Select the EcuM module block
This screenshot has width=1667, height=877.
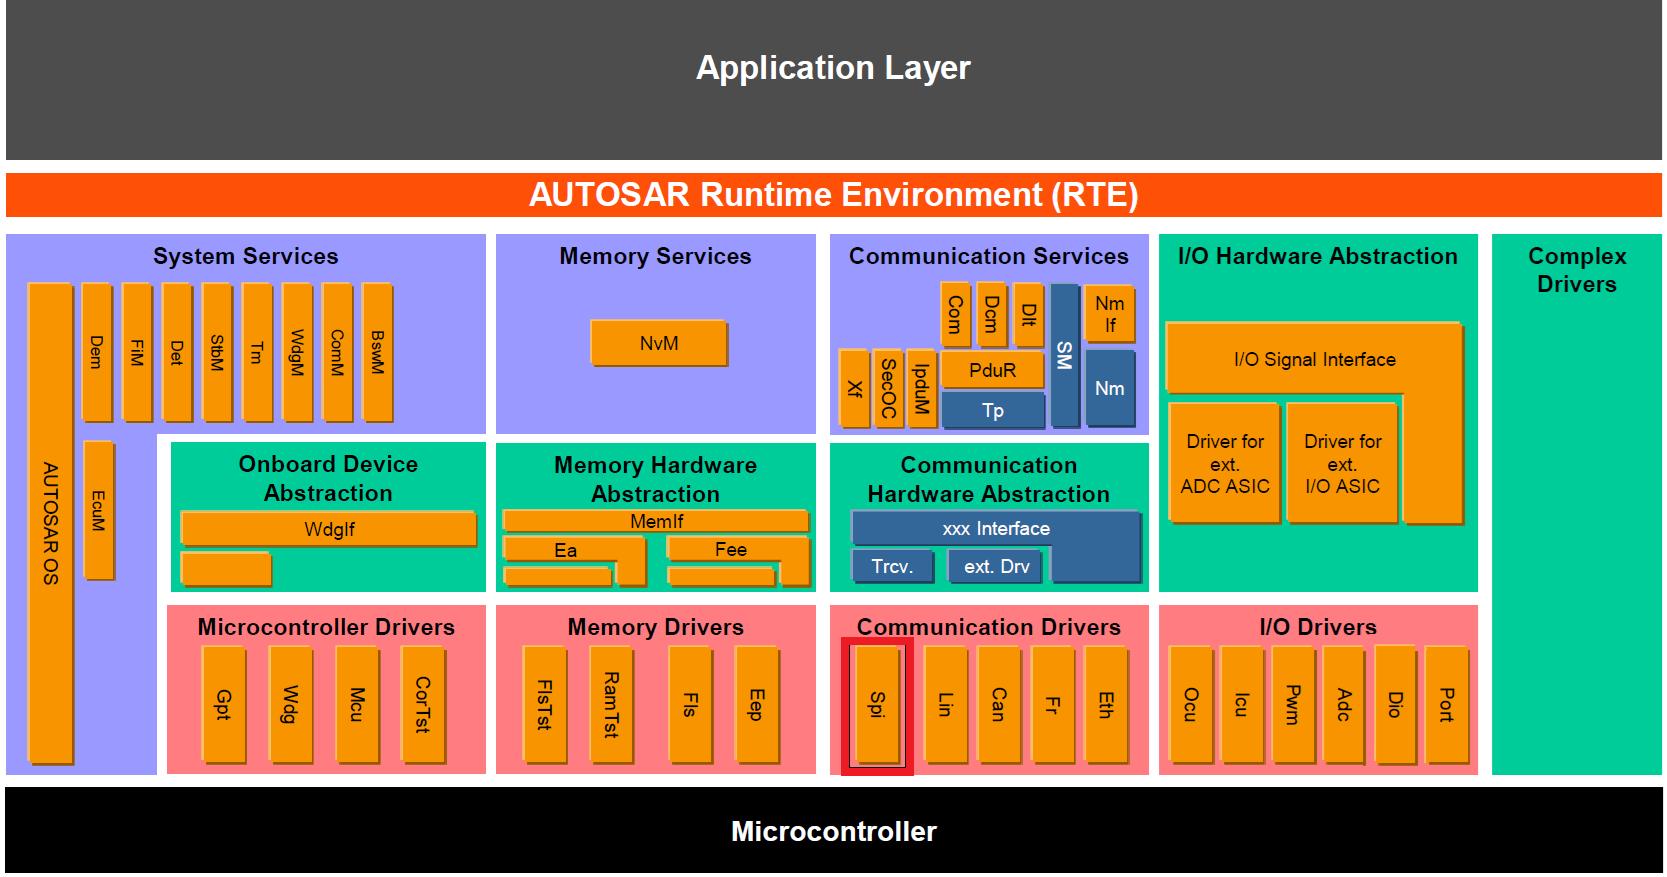coord(98,510)
